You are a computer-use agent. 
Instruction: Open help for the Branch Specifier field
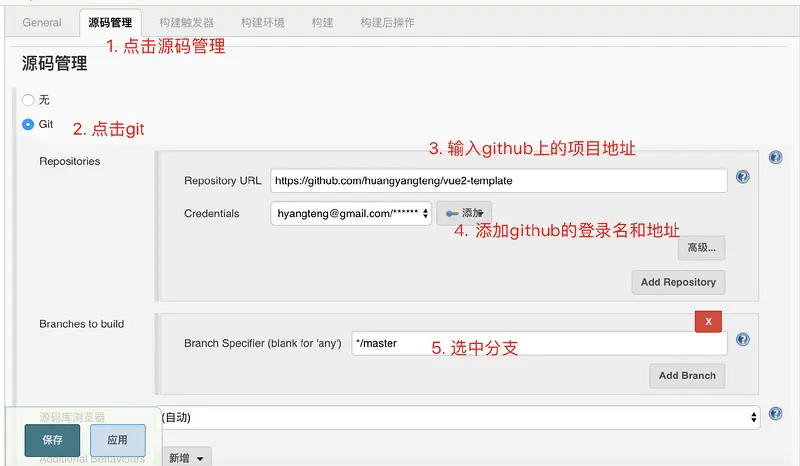click(x=743, y=339)
